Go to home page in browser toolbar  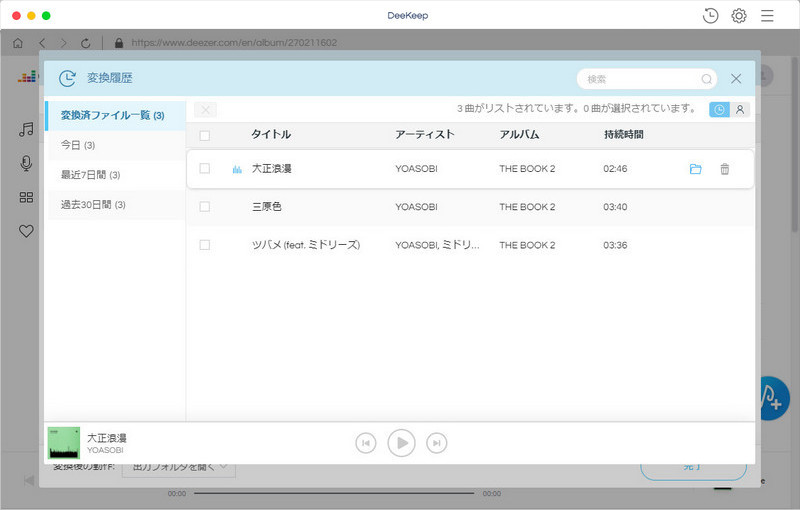click(x=18, y=43)
